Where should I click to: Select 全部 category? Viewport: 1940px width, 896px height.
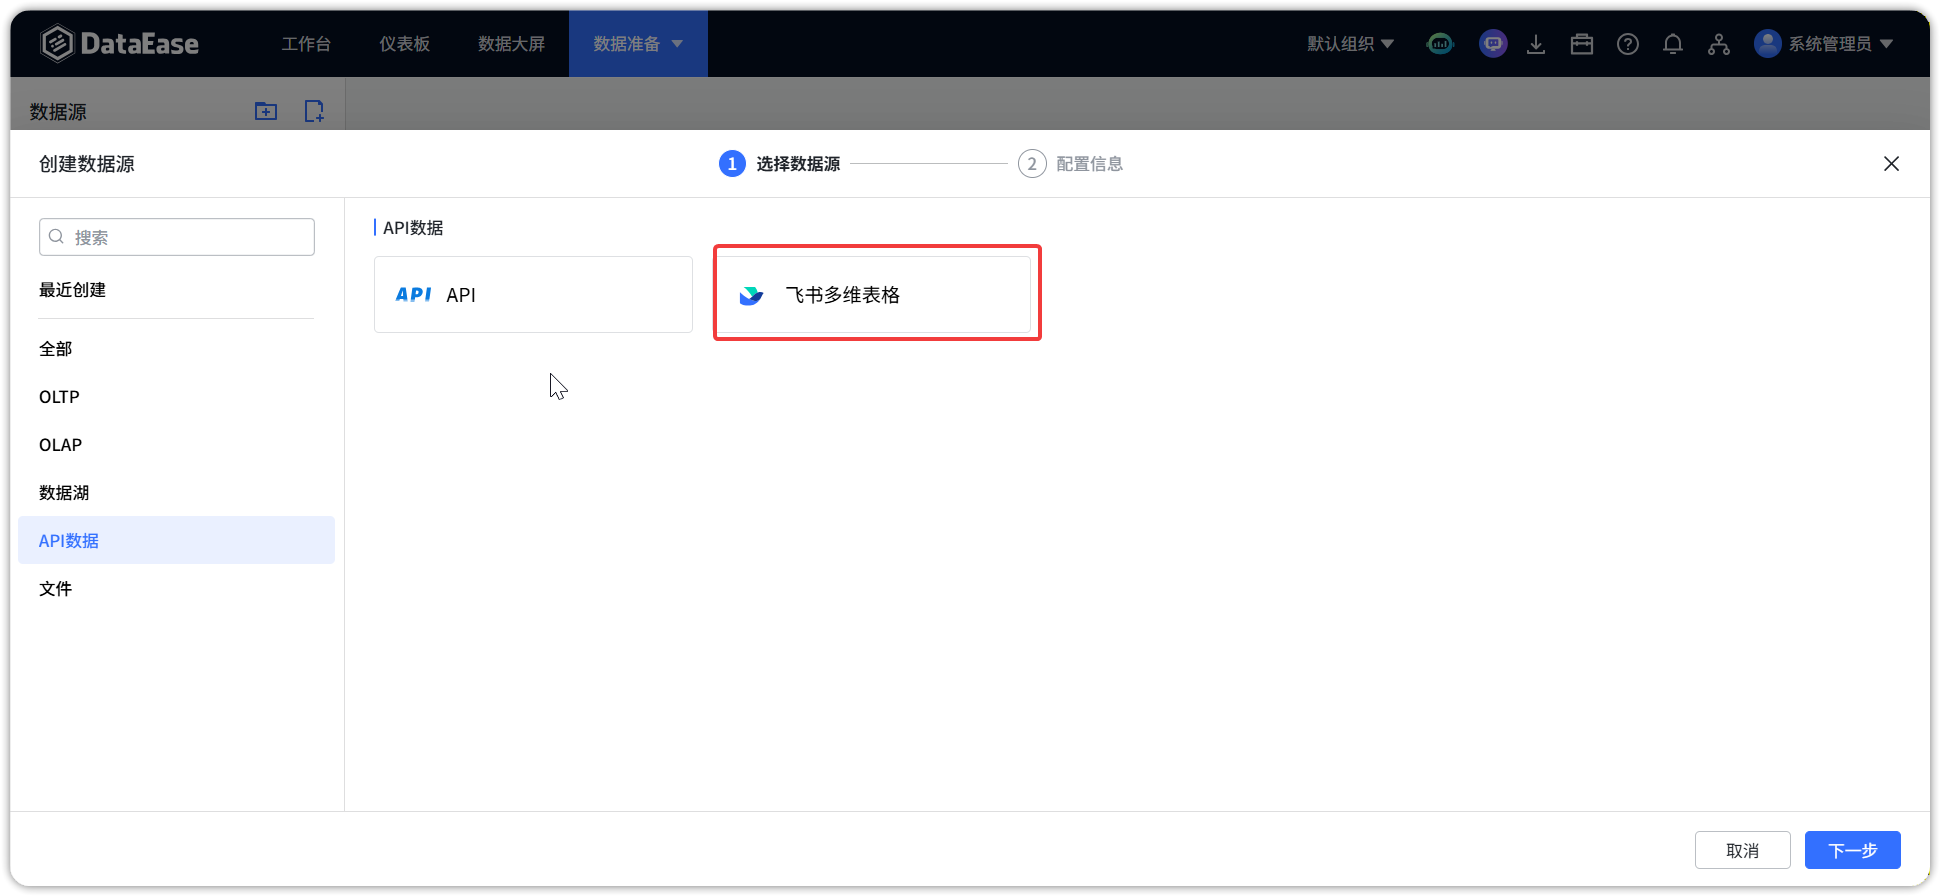[x=176, y=349]
